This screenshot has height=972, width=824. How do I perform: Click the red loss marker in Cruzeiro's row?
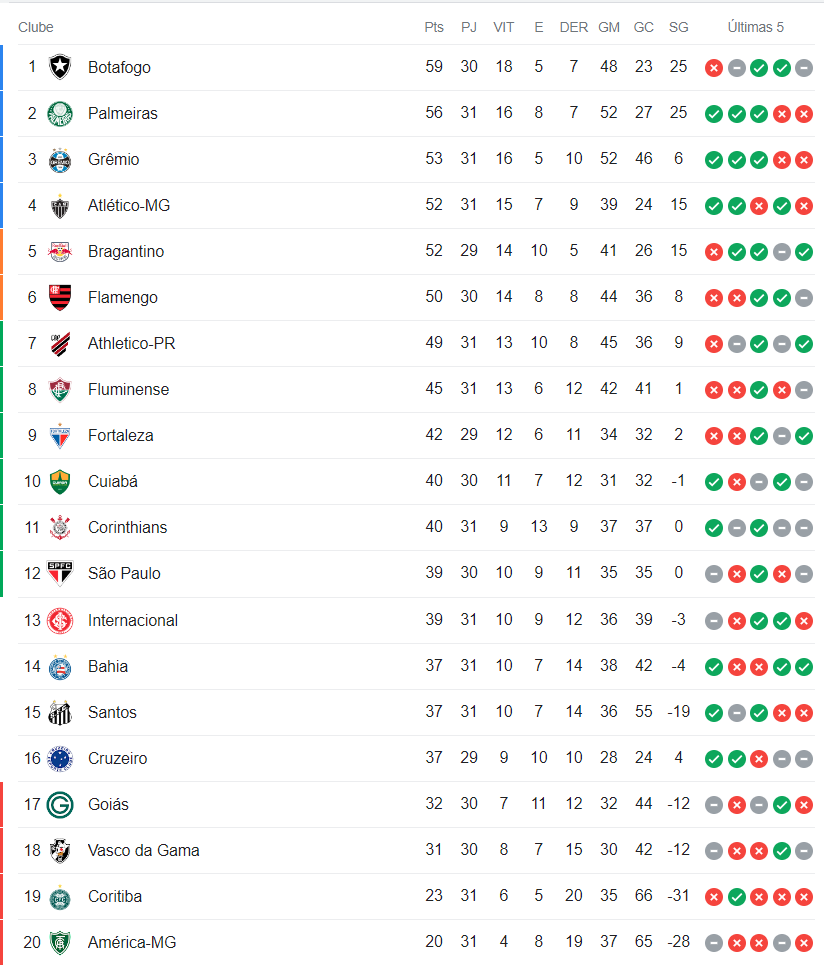pyautogui.click(x=759, y=758)
